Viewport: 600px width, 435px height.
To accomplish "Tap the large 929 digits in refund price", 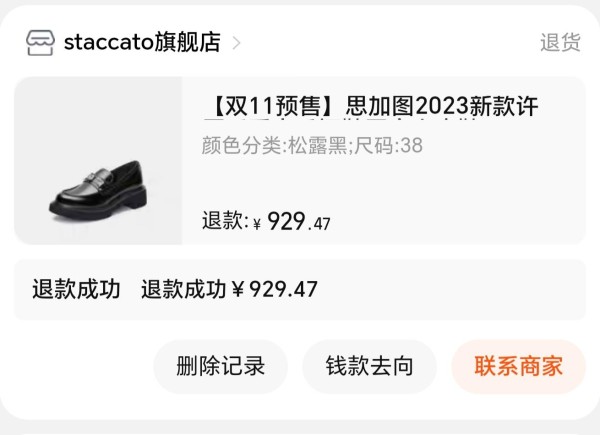I will coord(286,221).
